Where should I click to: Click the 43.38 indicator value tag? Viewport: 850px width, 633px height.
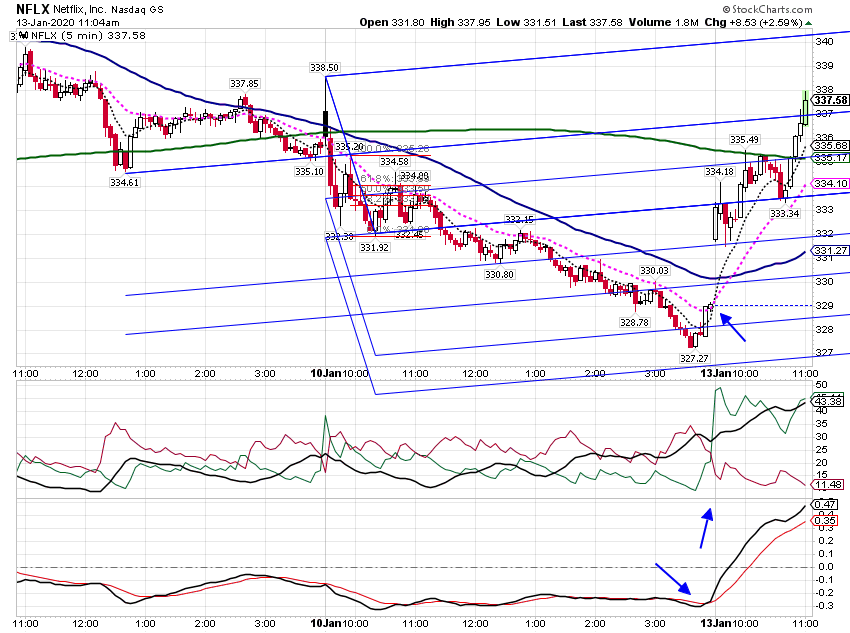click(828, 402)
